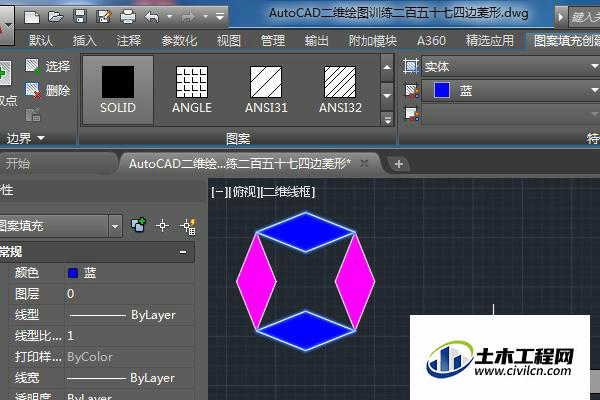This screenshot has height=400, width=600.
Task: Click the blue swatch in ribbon color dropdown
Action: pyautogui.click(x=442, y=90)
